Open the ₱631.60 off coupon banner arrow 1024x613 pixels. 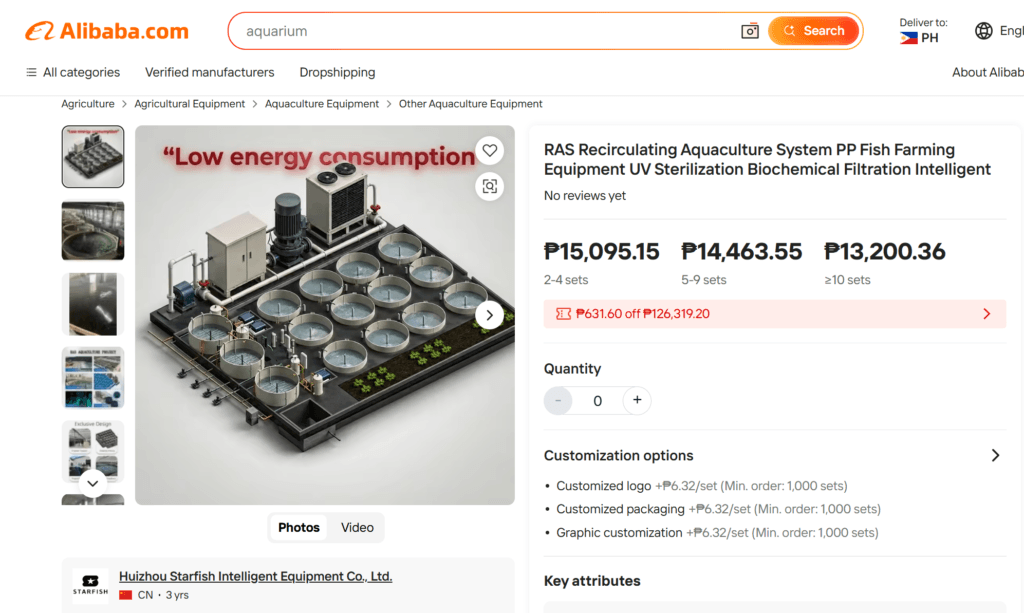[987, 314]
